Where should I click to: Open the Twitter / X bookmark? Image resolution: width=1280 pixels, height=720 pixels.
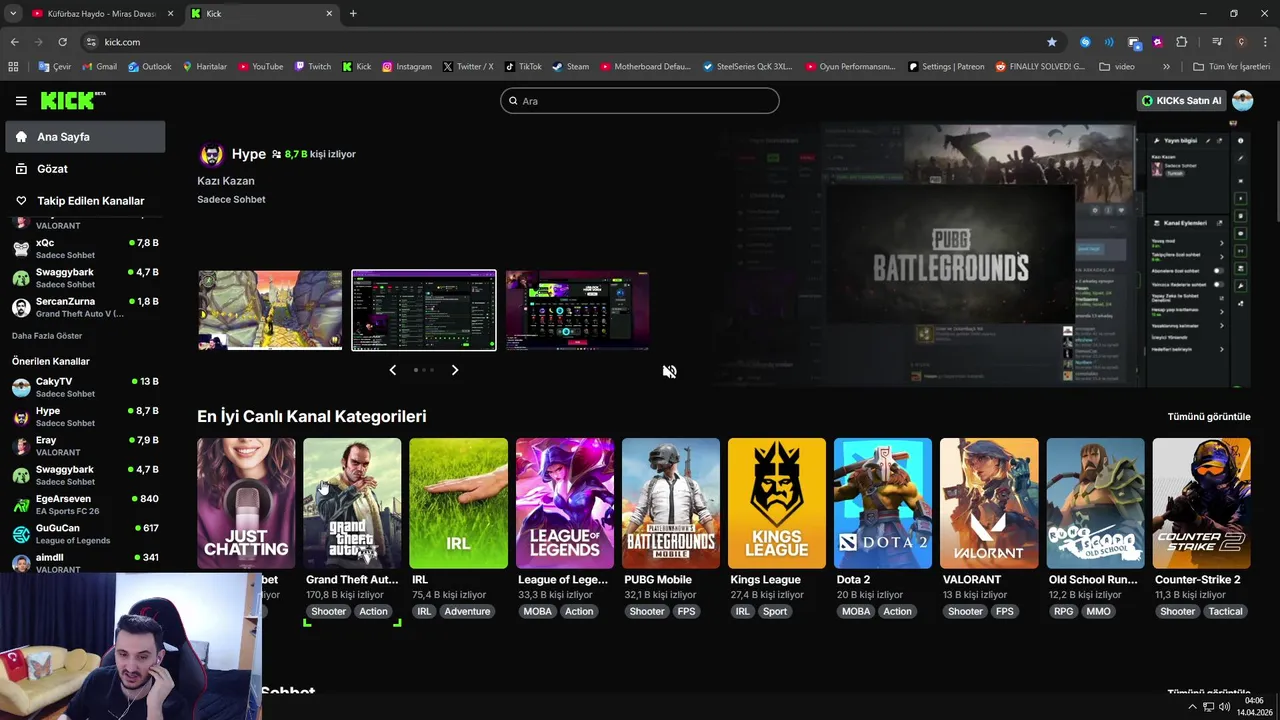(x=468, y=67)
